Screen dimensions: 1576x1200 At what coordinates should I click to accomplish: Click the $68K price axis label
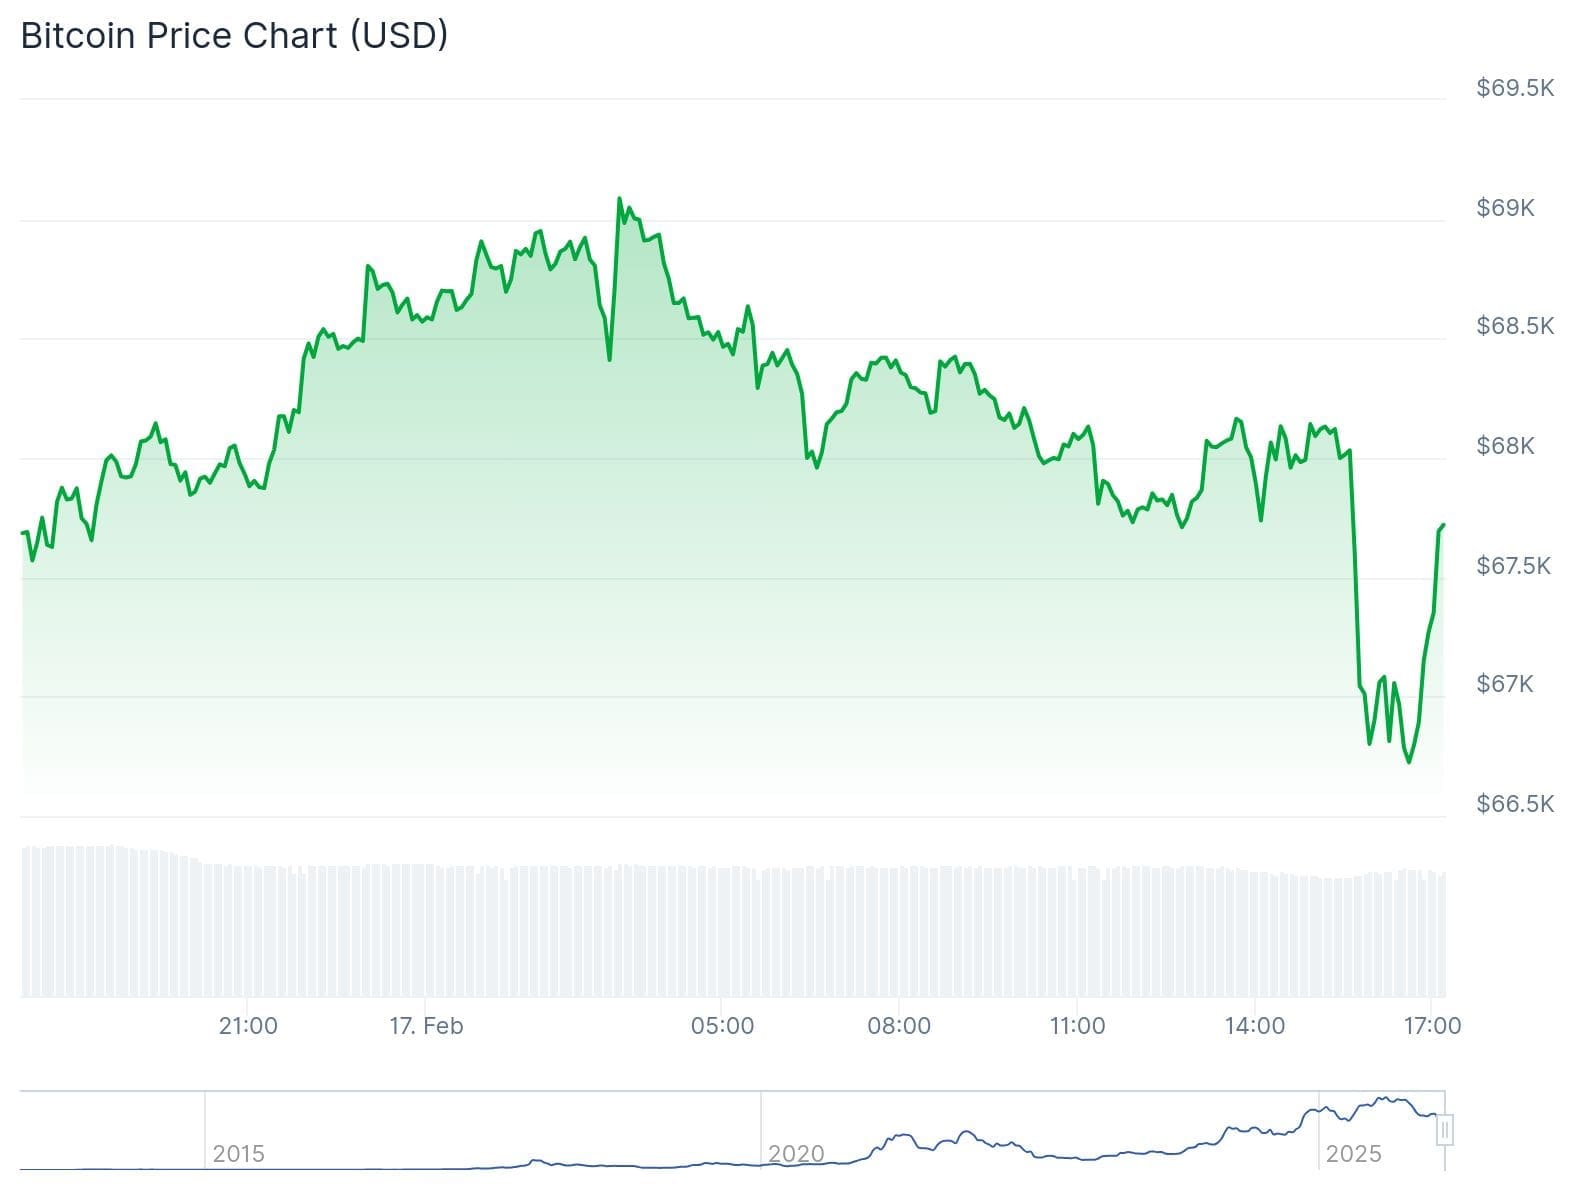tap(1505, 446)
